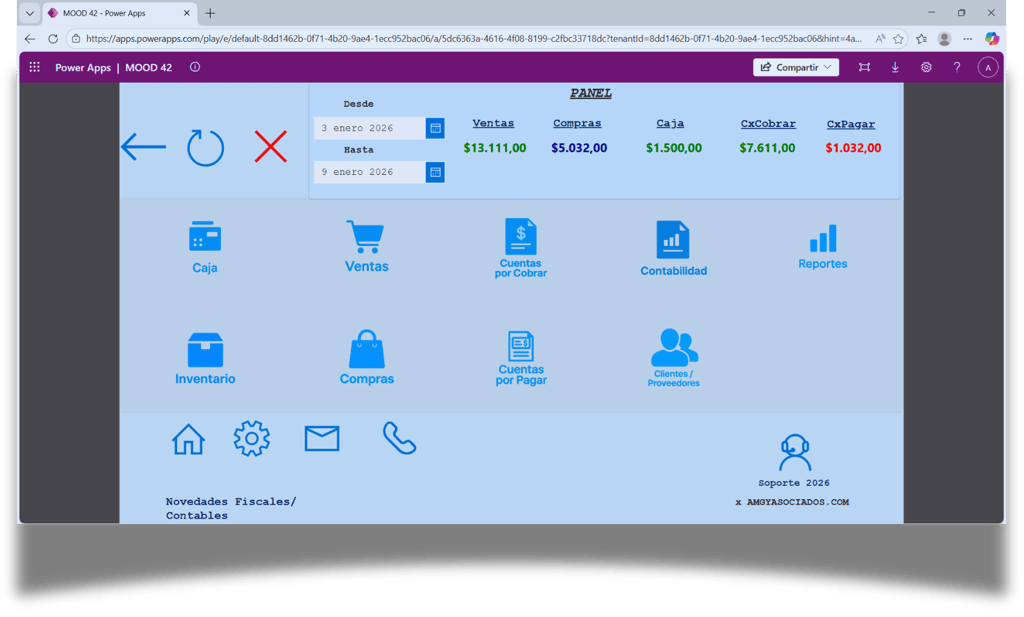The width and height of the screenshot is (1024, 617).
Task: Click the browser address bar URL
Action: point(473,39)
